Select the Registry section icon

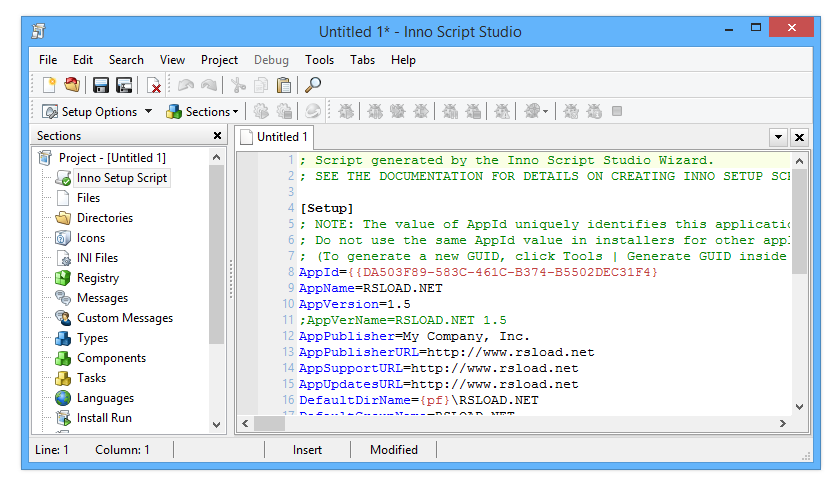tap(63, 278)
